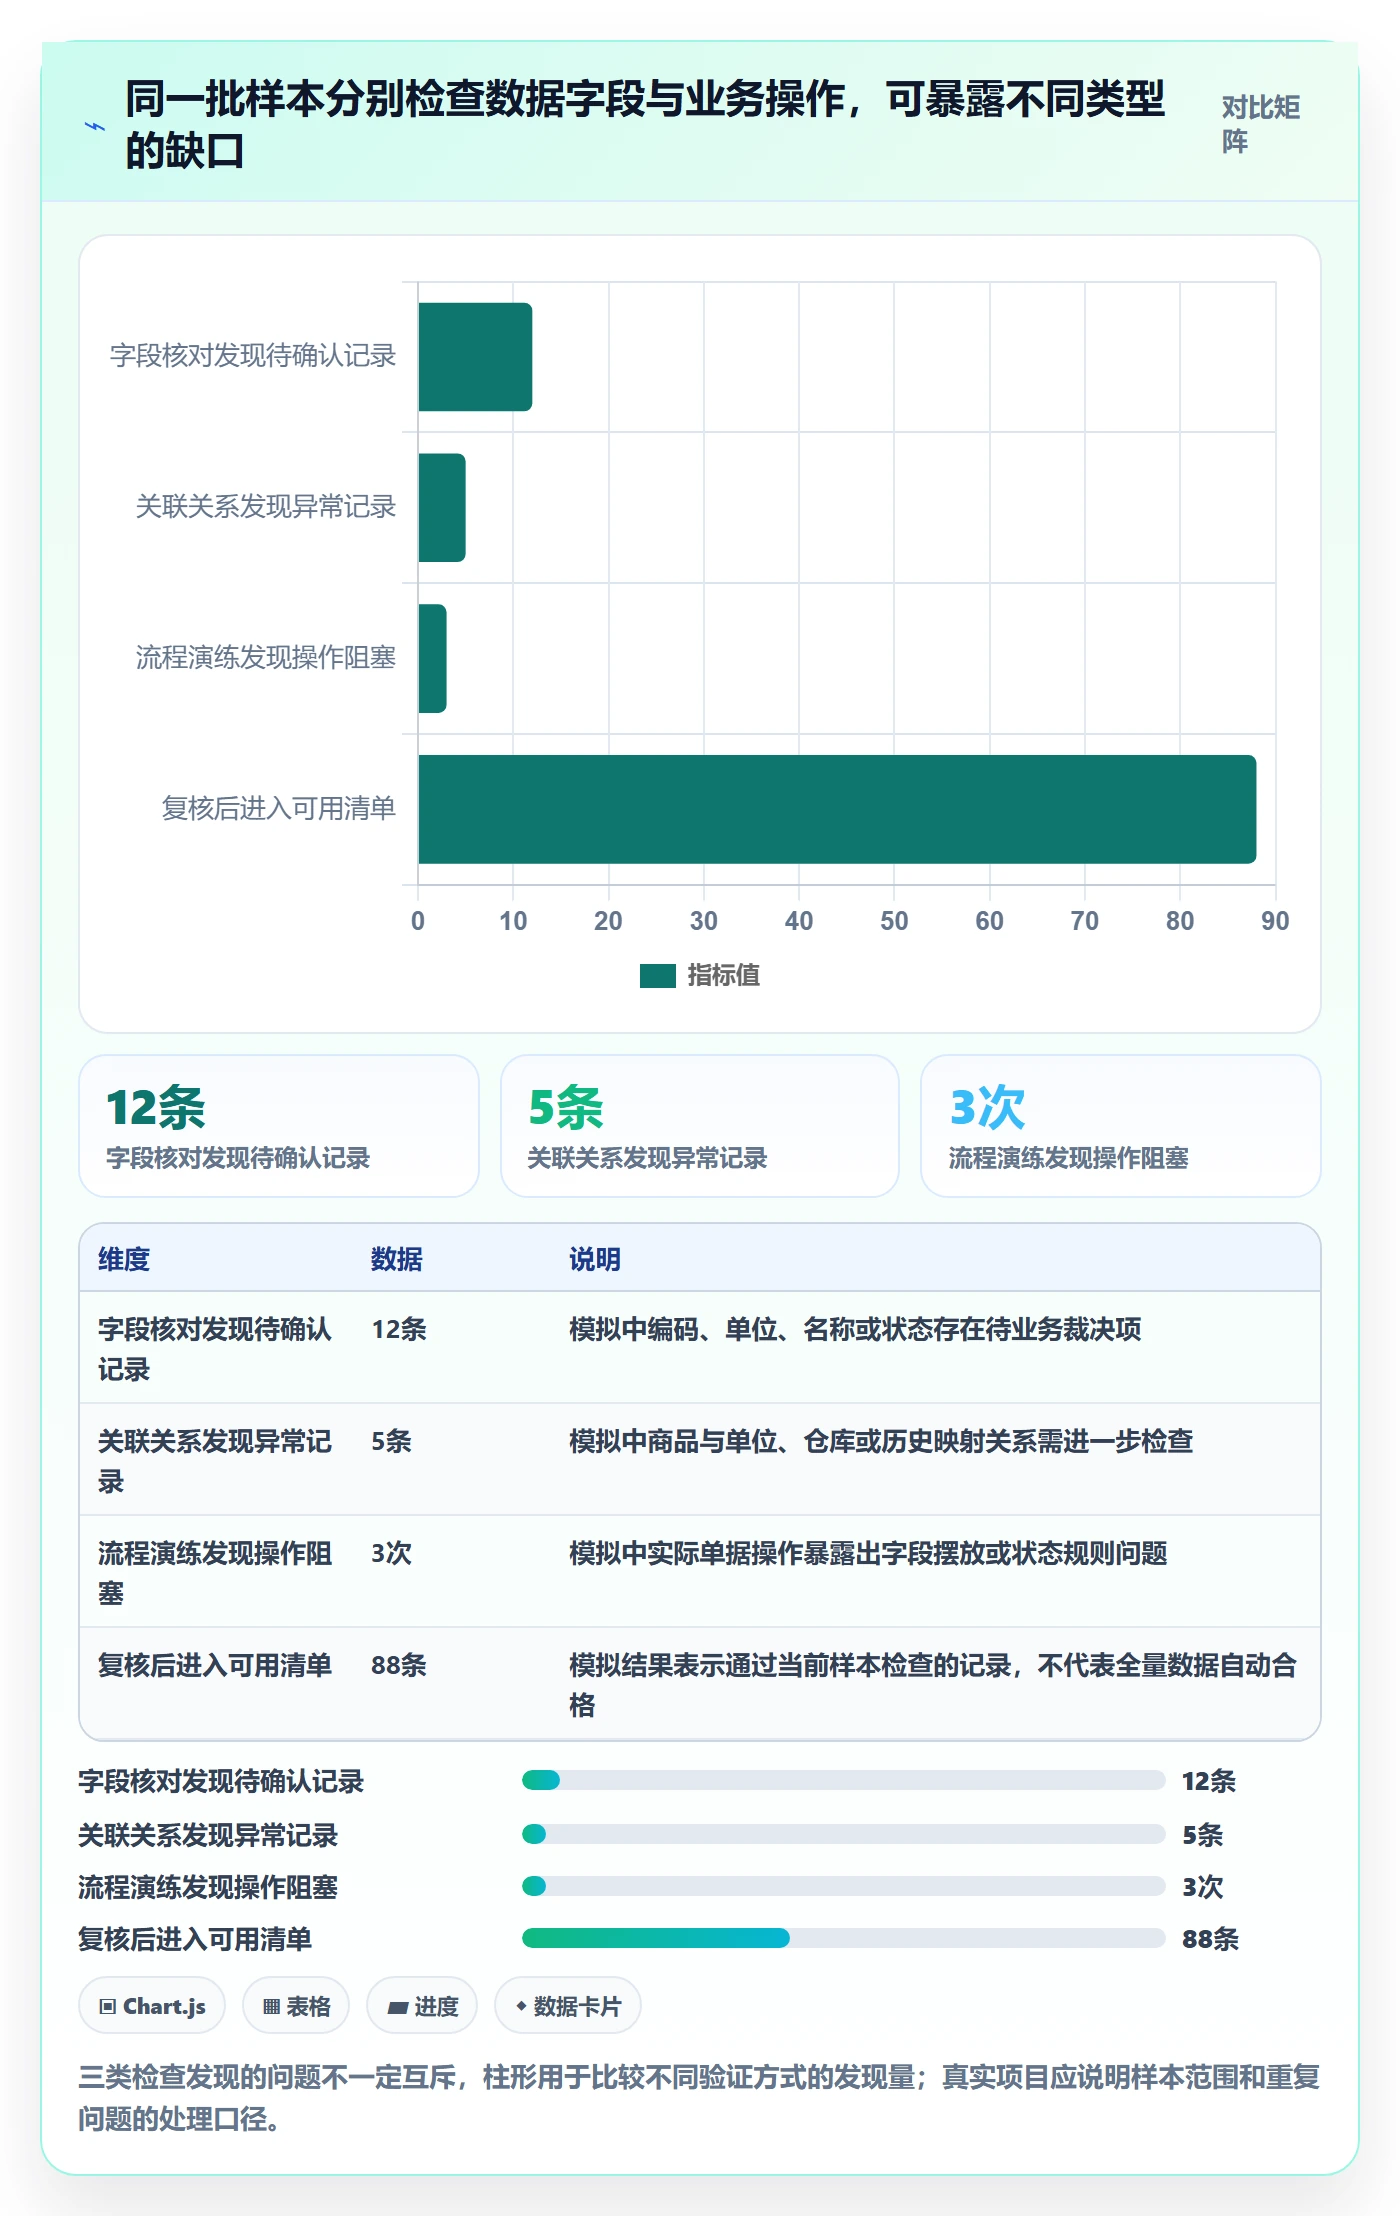The height and width of the screenshot is (2216, 1400).
Task: Toggle the 指标值 legend color swatch
Action: tap(657, 976)
